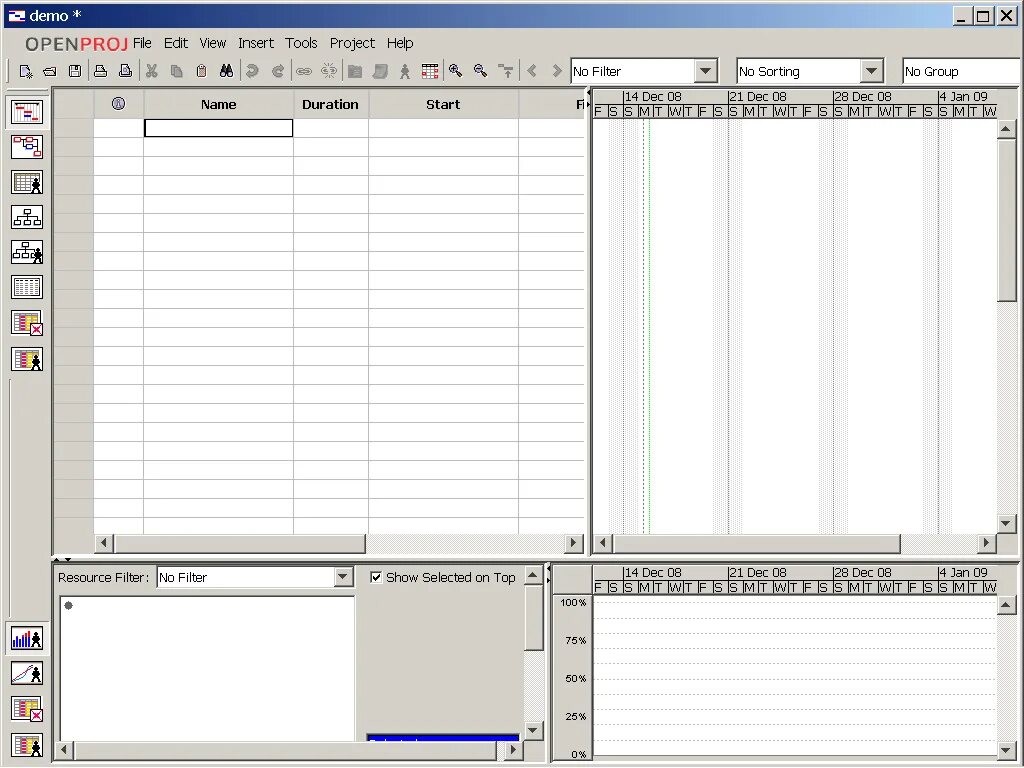The width and height of the screenshot is (1024, 768).
Task: Click the right chevron navigation arrow
Action: pyautogui.click(x=557, y=71)
